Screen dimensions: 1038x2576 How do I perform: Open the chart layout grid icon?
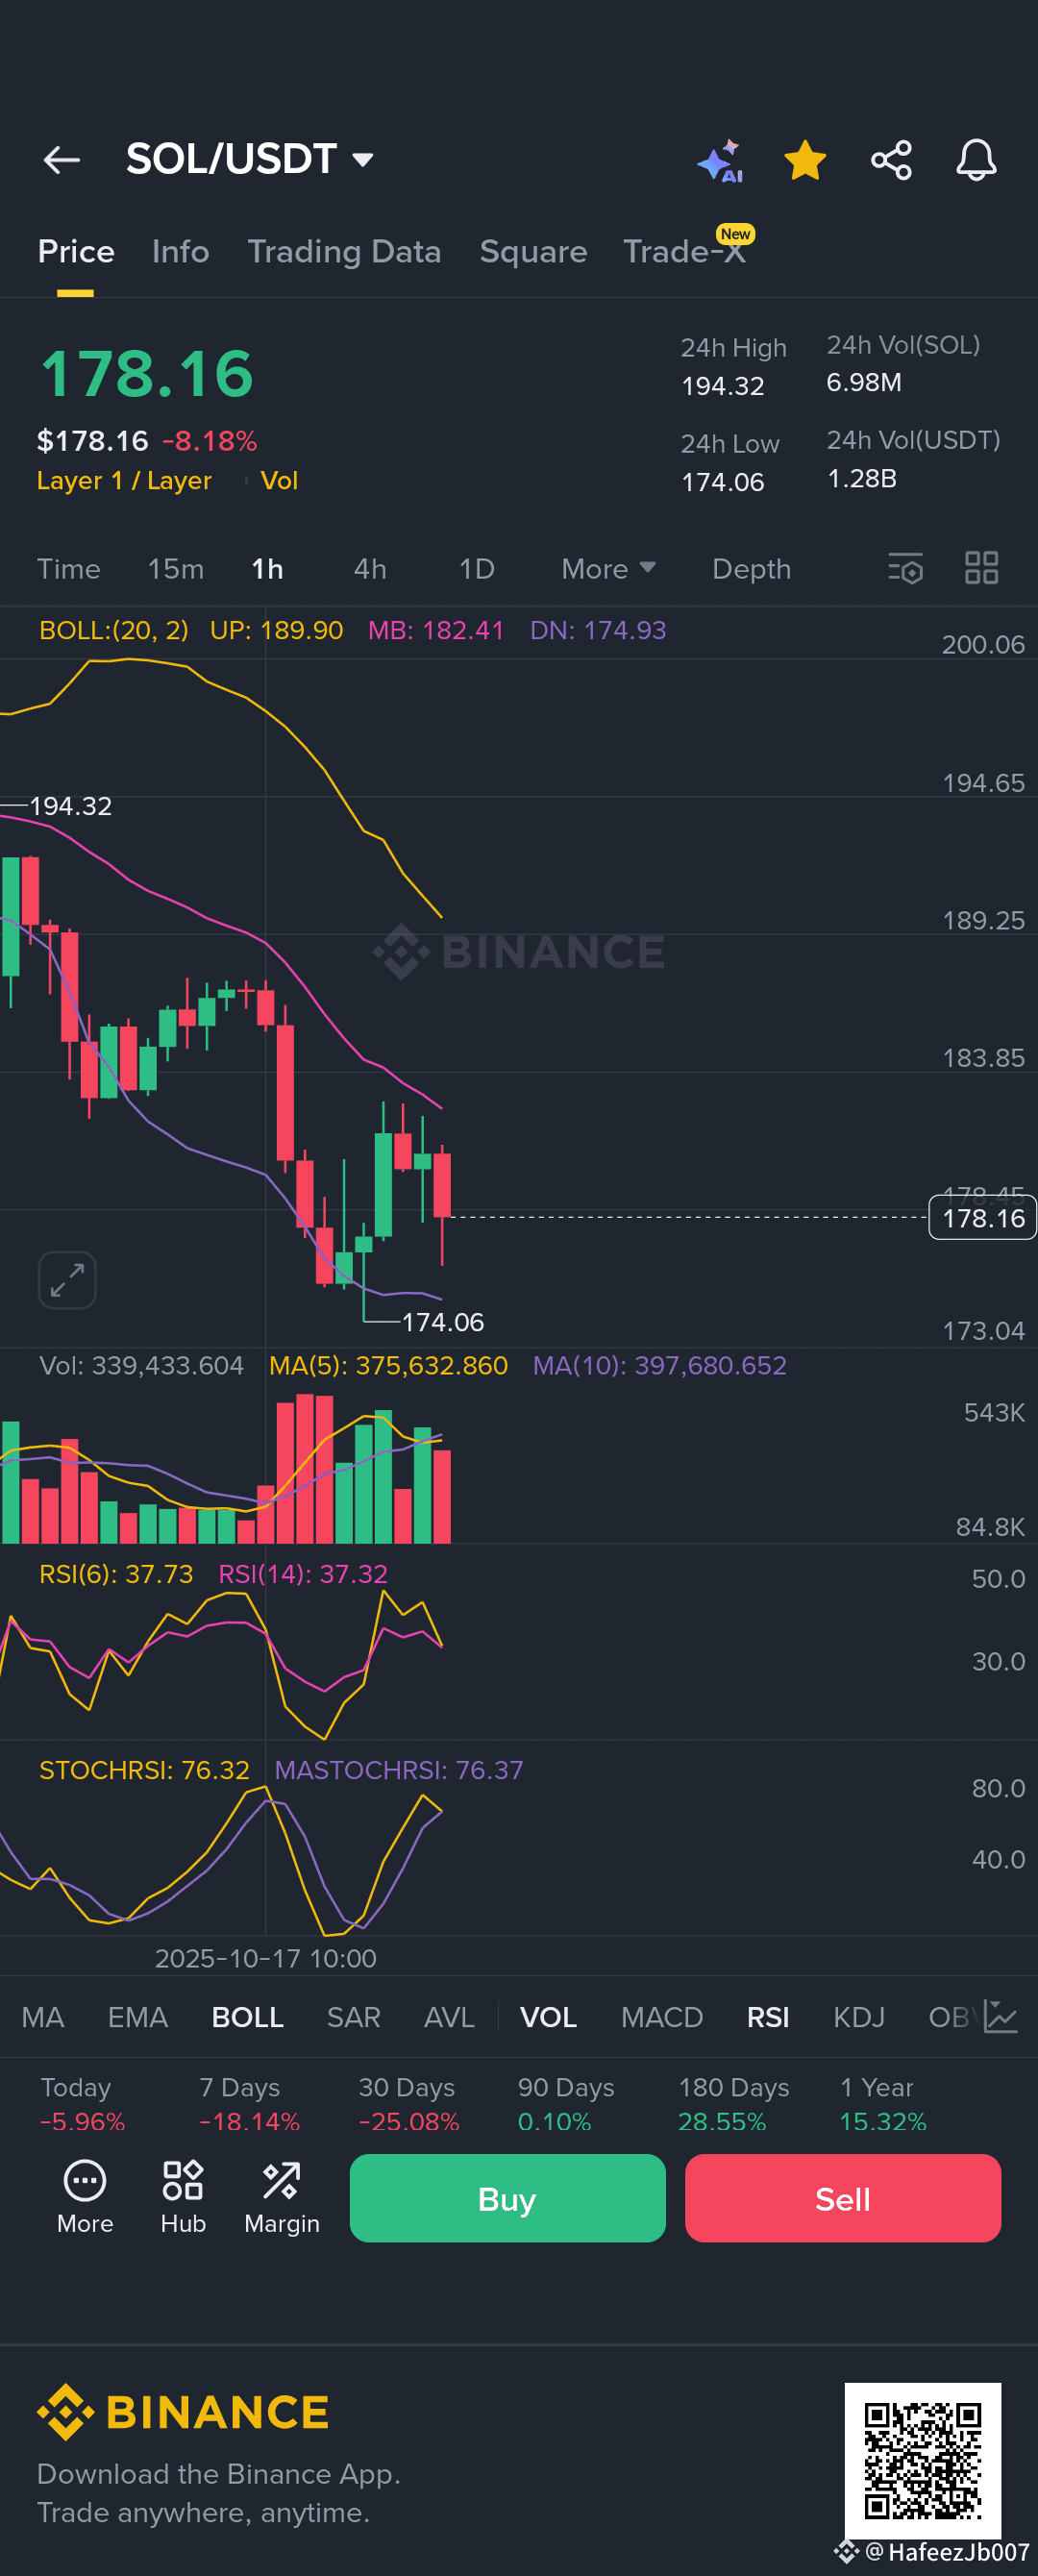tap(981, 568)
